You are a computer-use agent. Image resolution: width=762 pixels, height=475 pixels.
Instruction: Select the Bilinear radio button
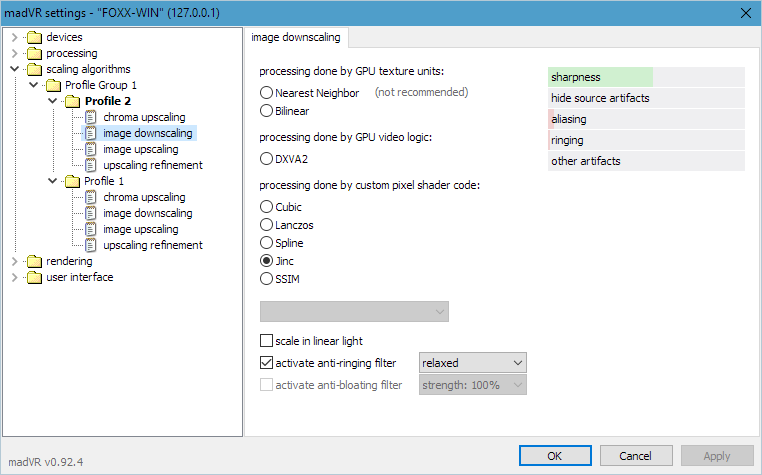click(x=266, y=111)
